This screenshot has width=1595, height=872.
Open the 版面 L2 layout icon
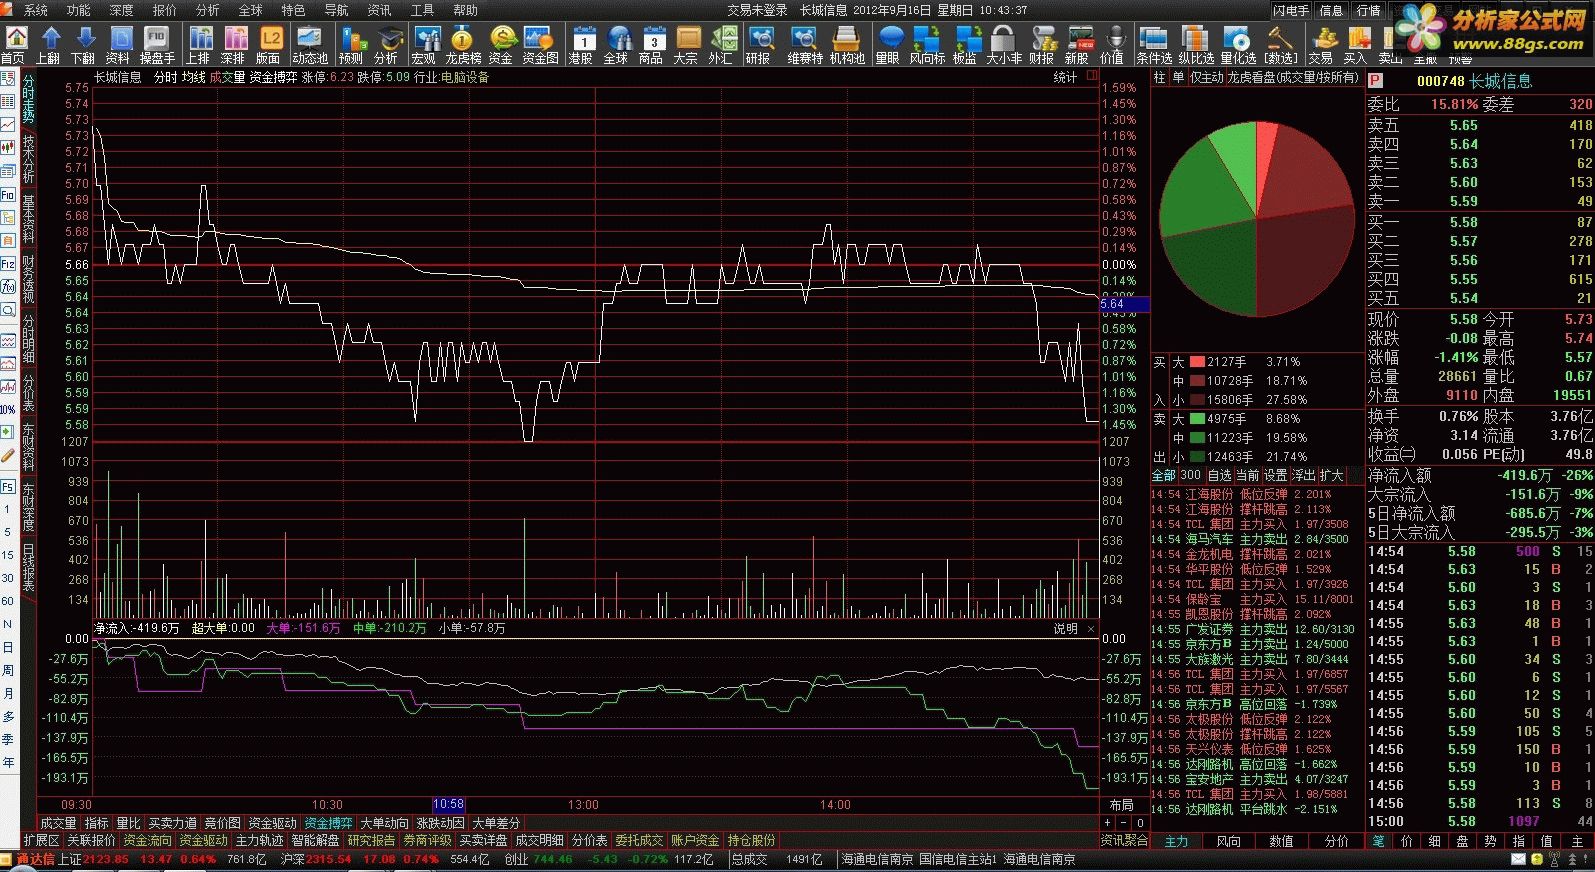pos(269,45)
